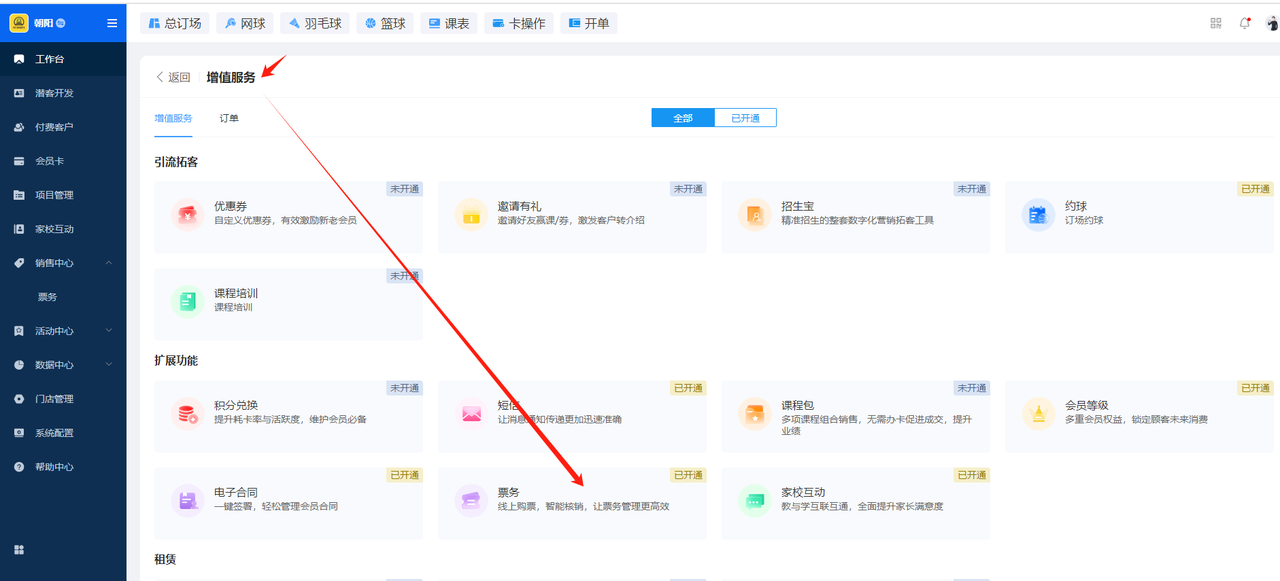This screenshot has height=581, width=1280.
Task: Collapse sidebar with the hamburger menu icon
Action: click(x=112, y=23)
